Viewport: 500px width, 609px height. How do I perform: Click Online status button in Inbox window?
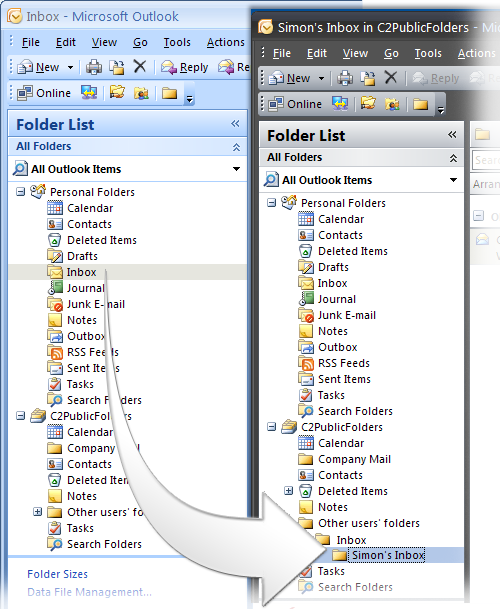pyautogui.click(x=44, y=93)
